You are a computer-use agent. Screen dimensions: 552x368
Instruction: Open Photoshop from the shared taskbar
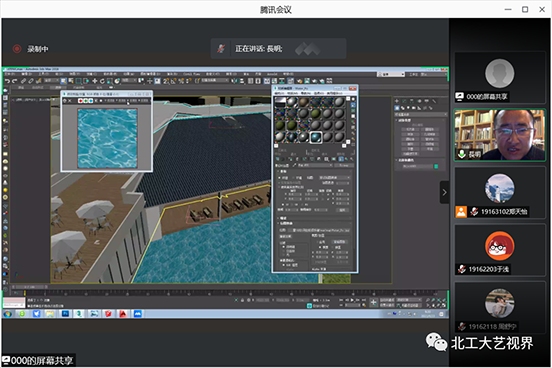click(x=65, y=313)
